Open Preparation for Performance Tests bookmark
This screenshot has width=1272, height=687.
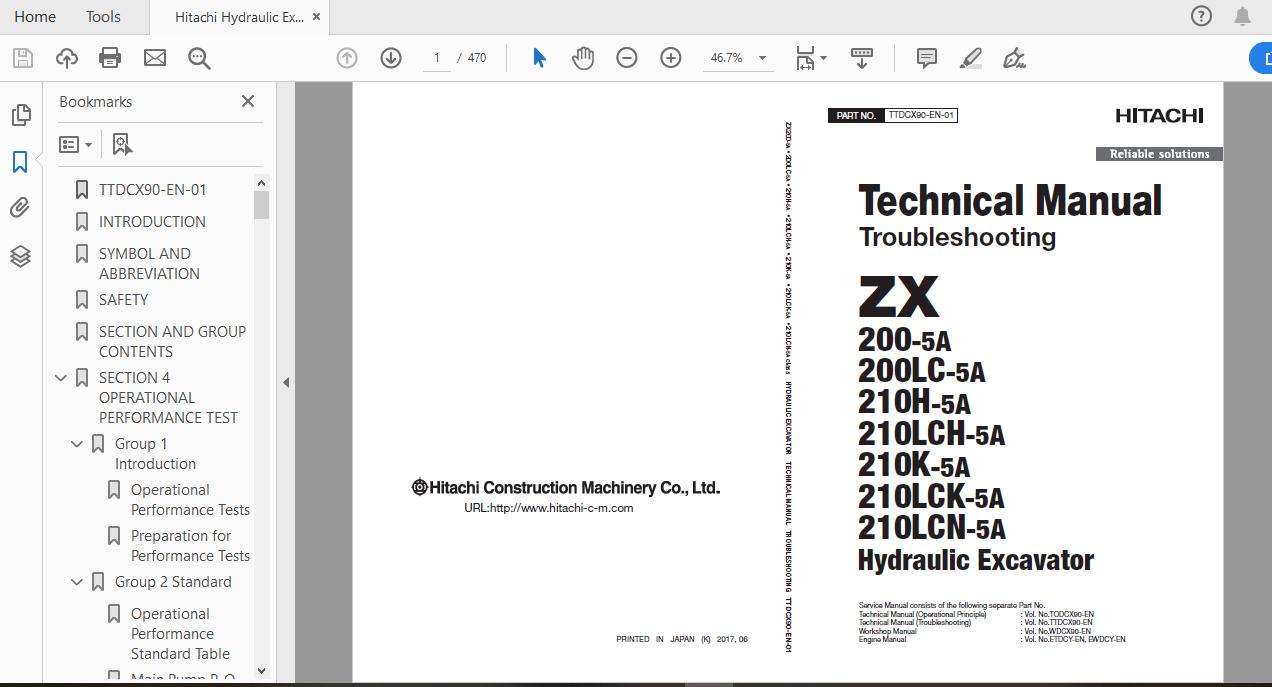coord(190,545)
